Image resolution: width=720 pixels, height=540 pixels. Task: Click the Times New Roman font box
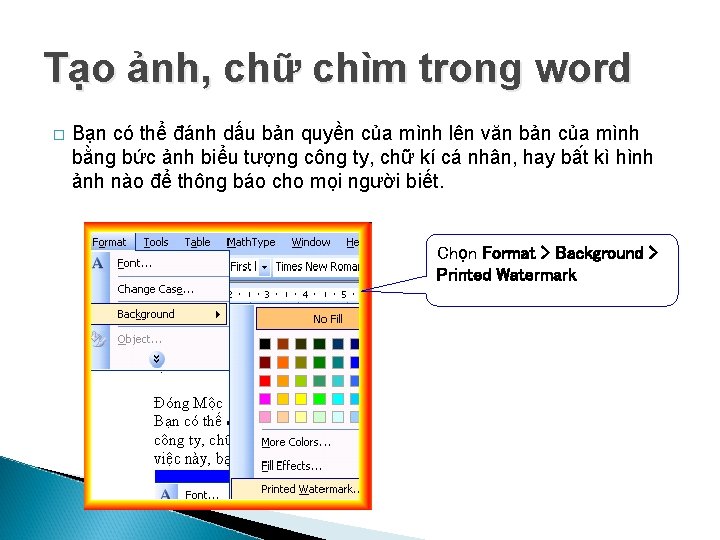[x=317, y=267]
